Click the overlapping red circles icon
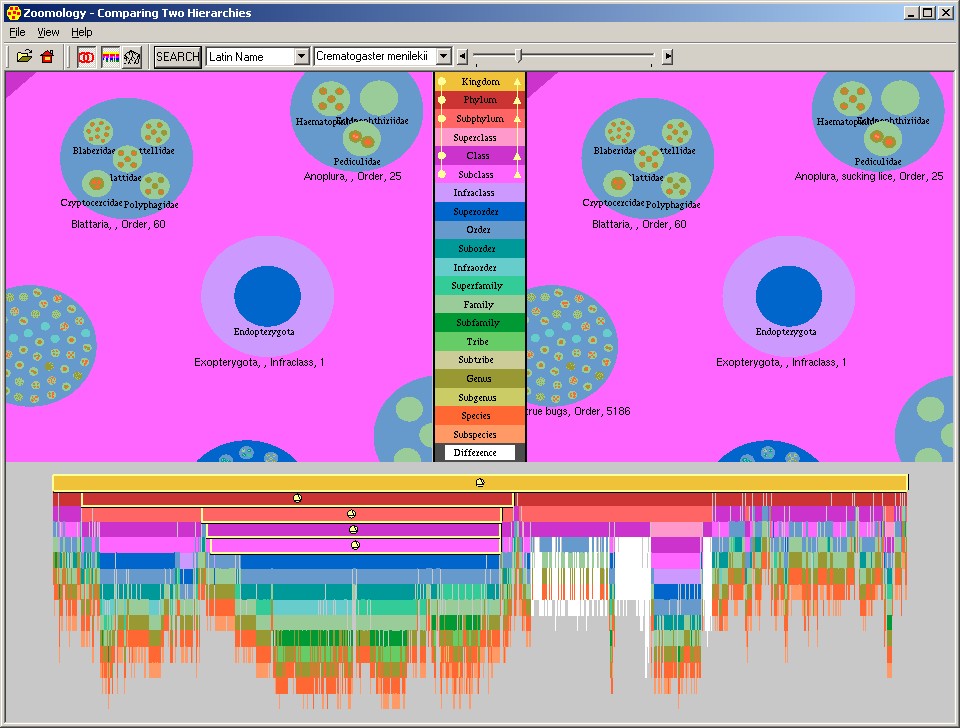Image resolution: width=960 pixels, height=728 pixels. [x=87, y=57]
